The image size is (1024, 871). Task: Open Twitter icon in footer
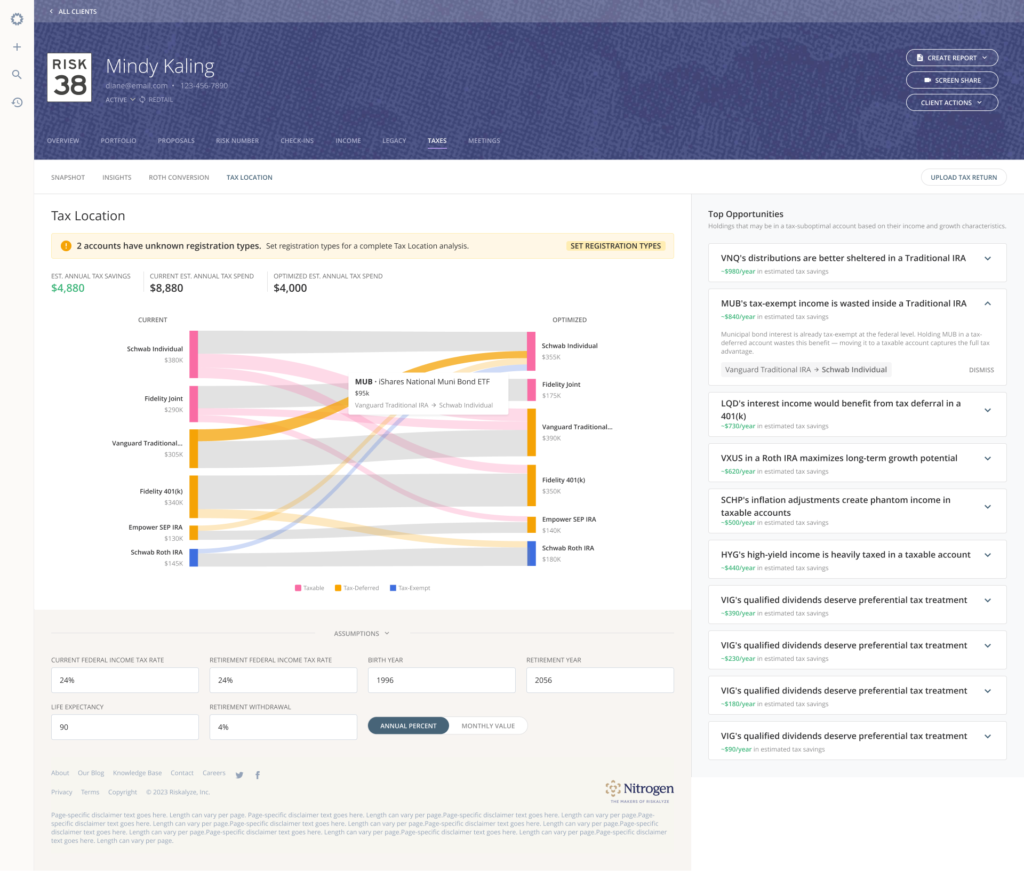pos(240,775)
